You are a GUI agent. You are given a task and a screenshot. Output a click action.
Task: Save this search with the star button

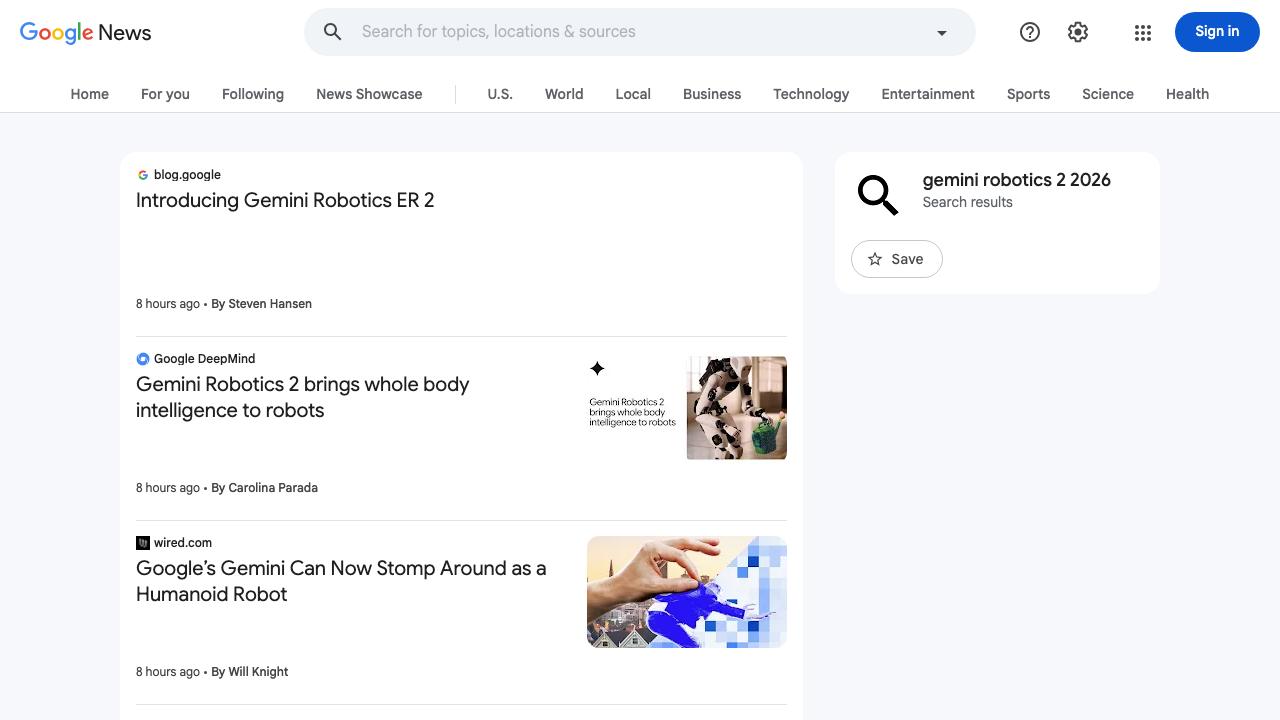click(x=896, y=259)
